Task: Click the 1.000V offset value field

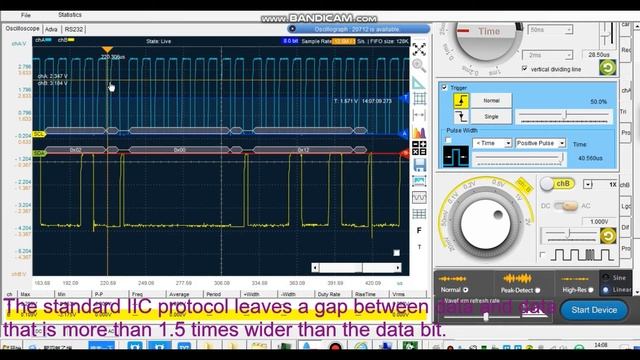Action: pos(599,222)
